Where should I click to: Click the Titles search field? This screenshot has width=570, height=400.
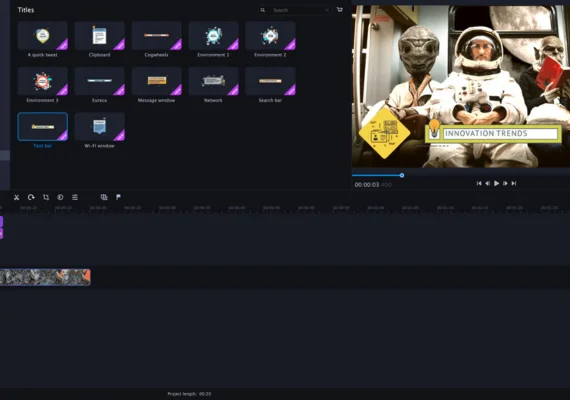[297, 10]
